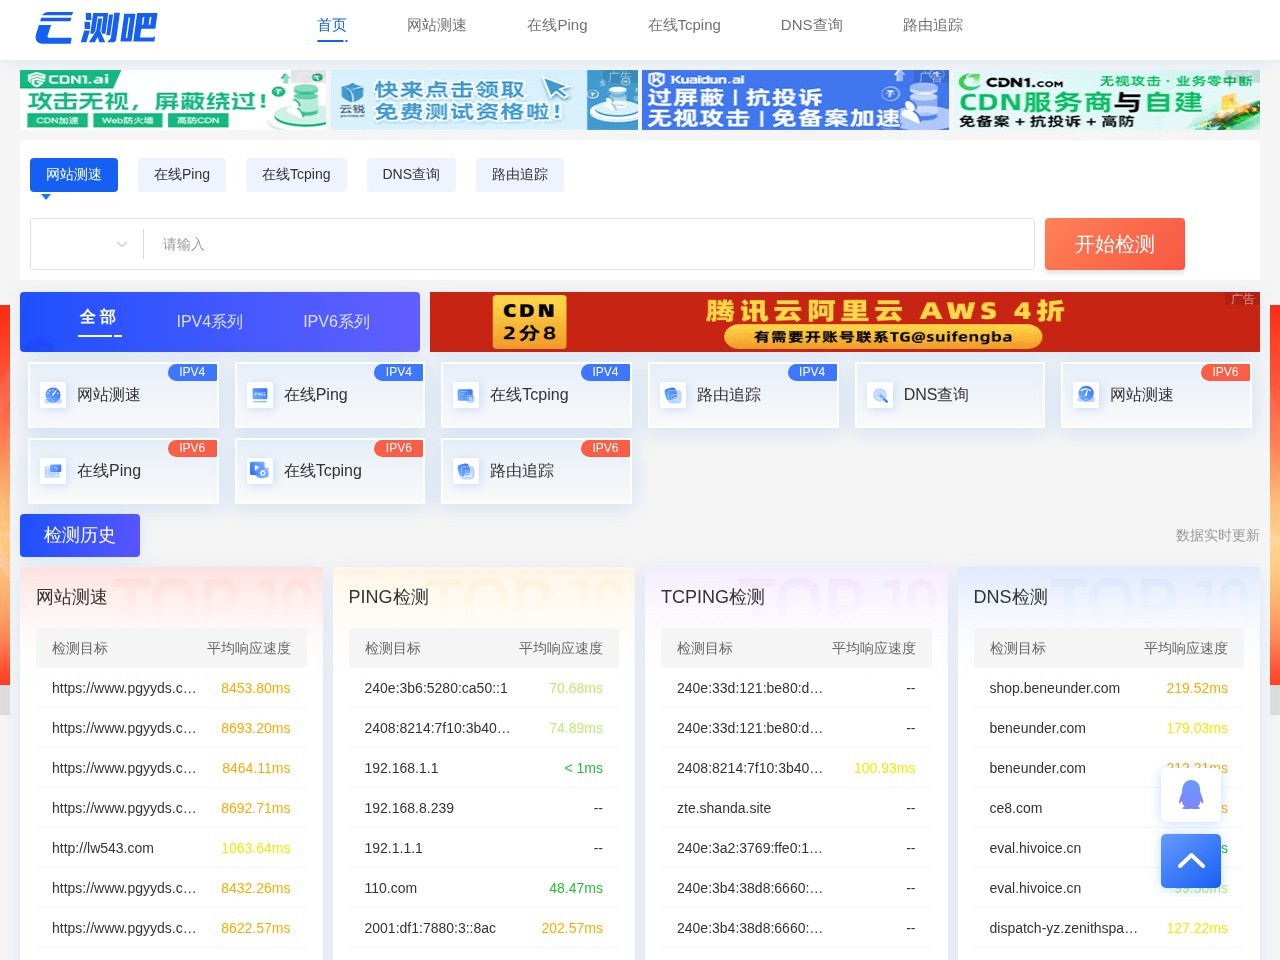
Task: Click the scroll-to-top arrow button
Action: [x=1190, y=861]
